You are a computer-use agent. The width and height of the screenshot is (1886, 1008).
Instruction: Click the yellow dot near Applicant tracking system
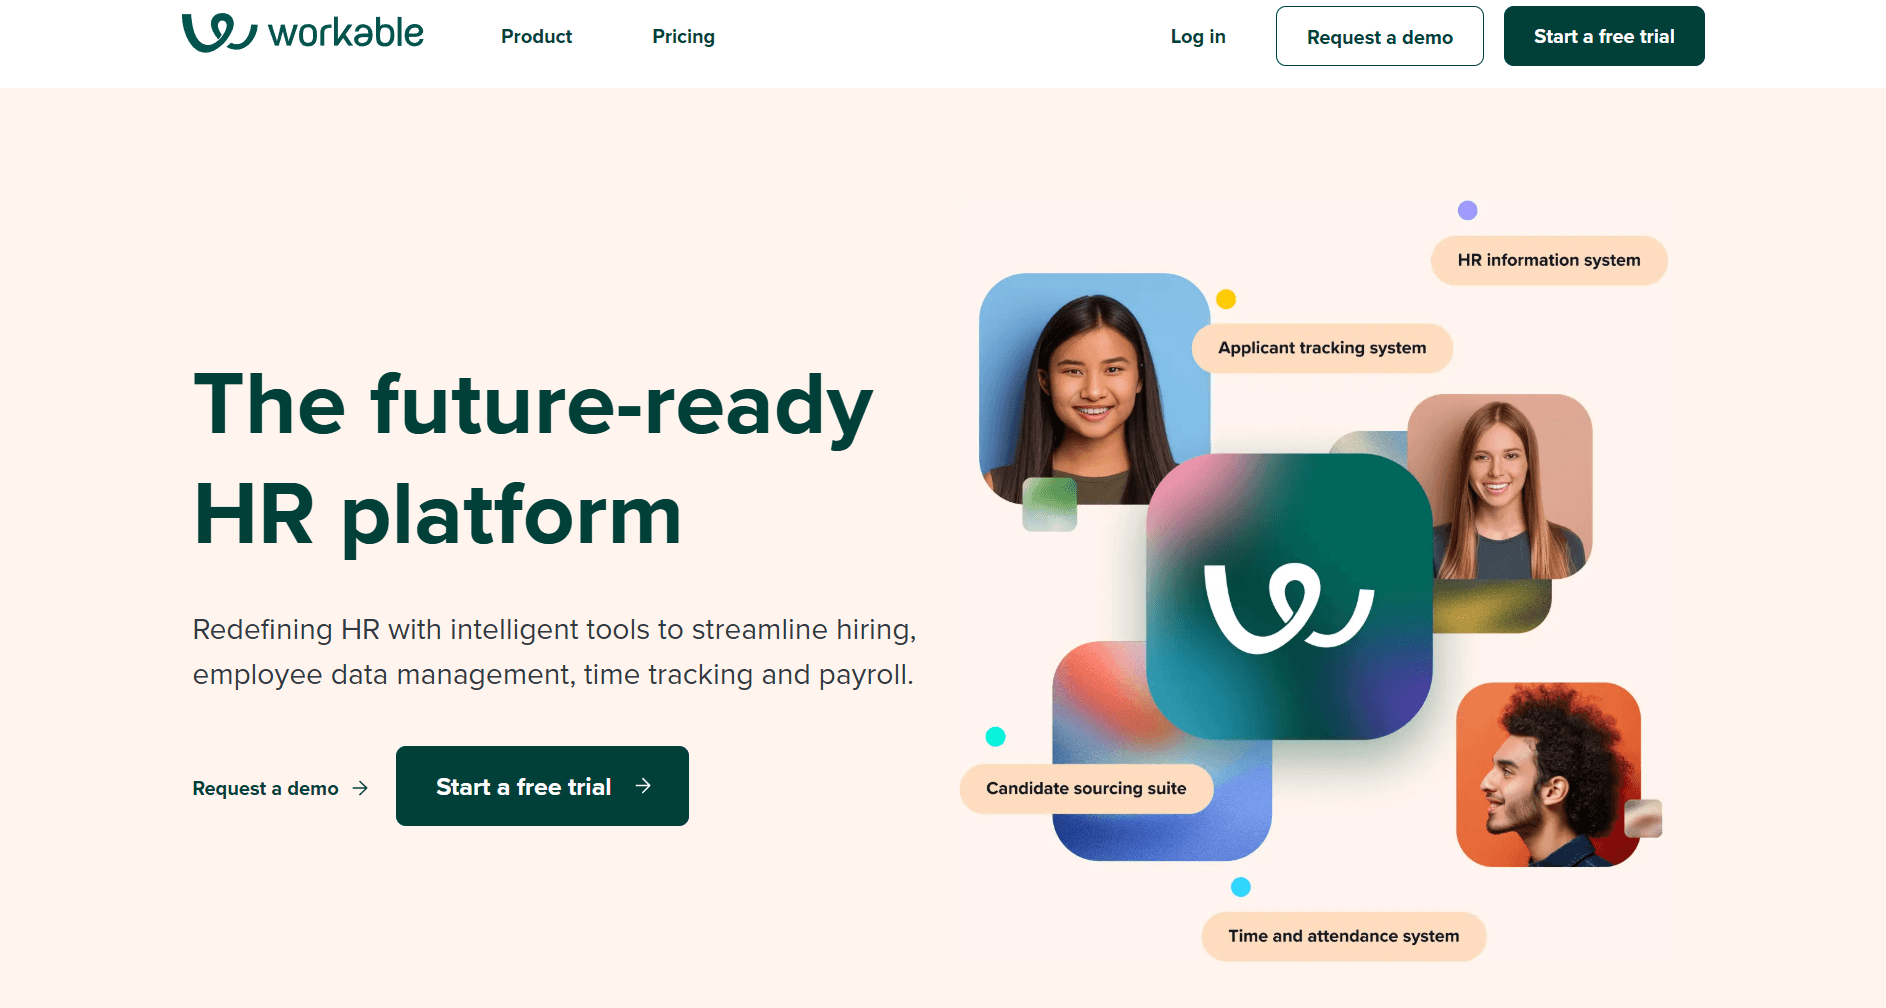coord(1226,299)
